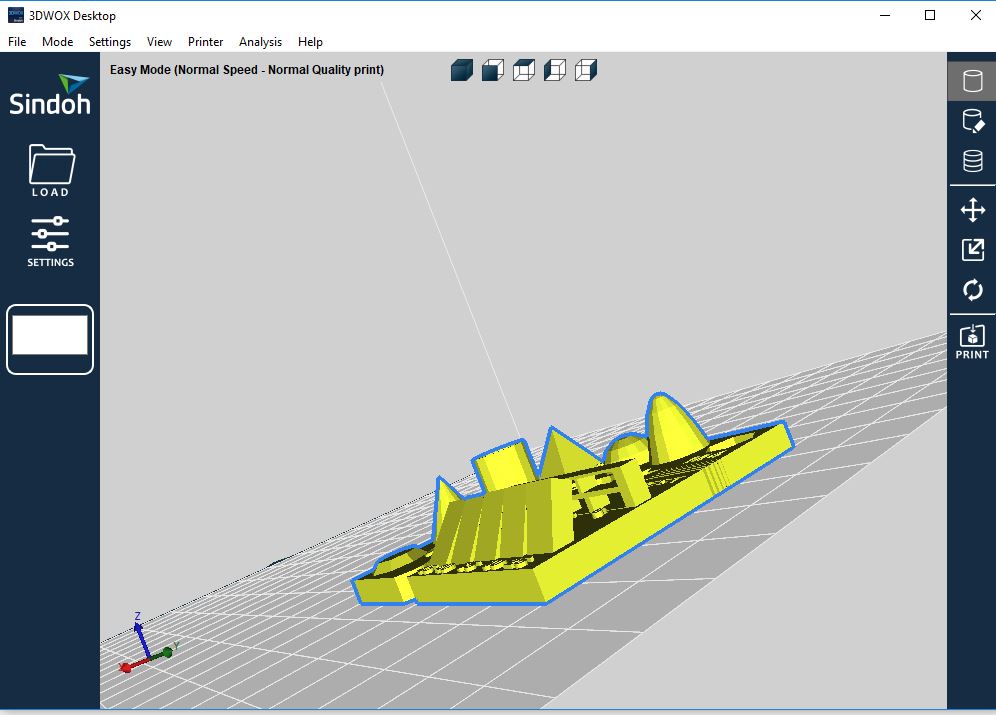The image size is (996, 715).
Task: Select the third wireframe cube view icon
Action: click(x=523, y=70)
